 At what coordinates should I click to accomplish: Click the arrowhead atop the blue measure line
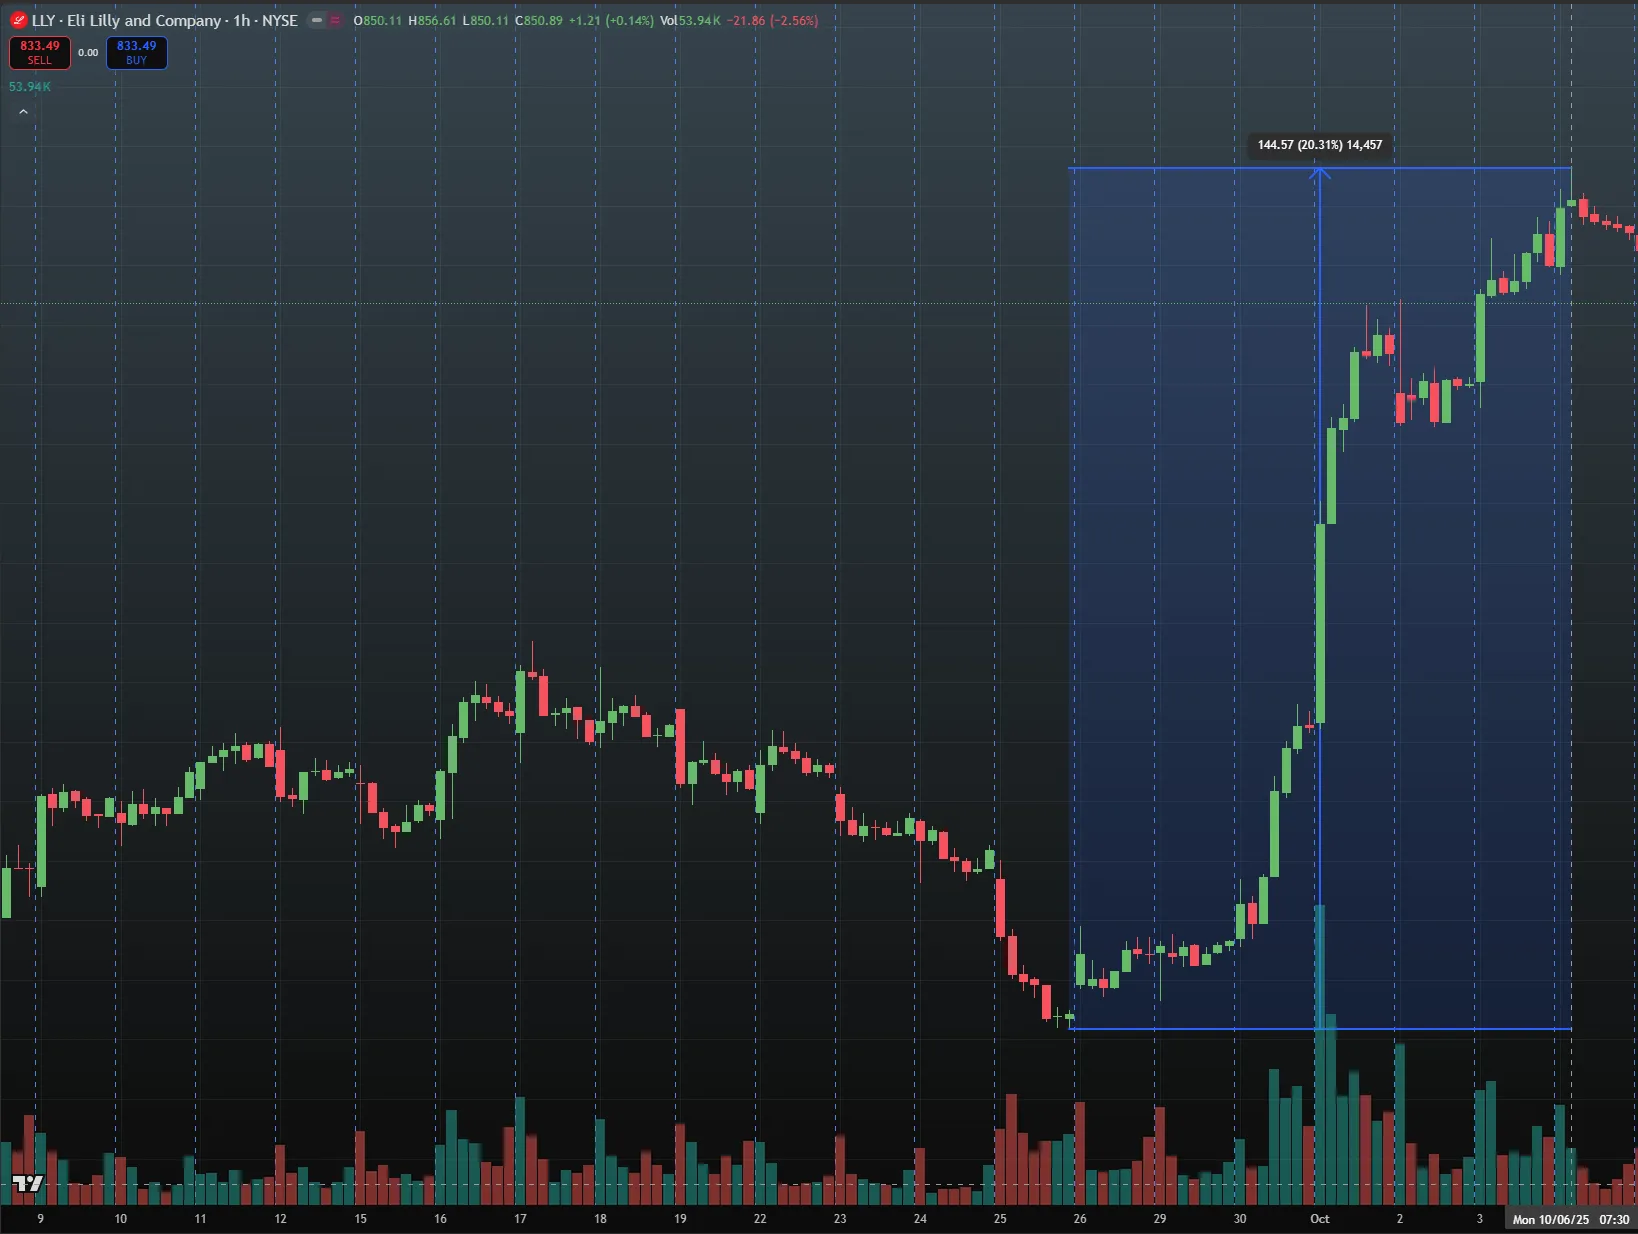(x=1320, y=174)
